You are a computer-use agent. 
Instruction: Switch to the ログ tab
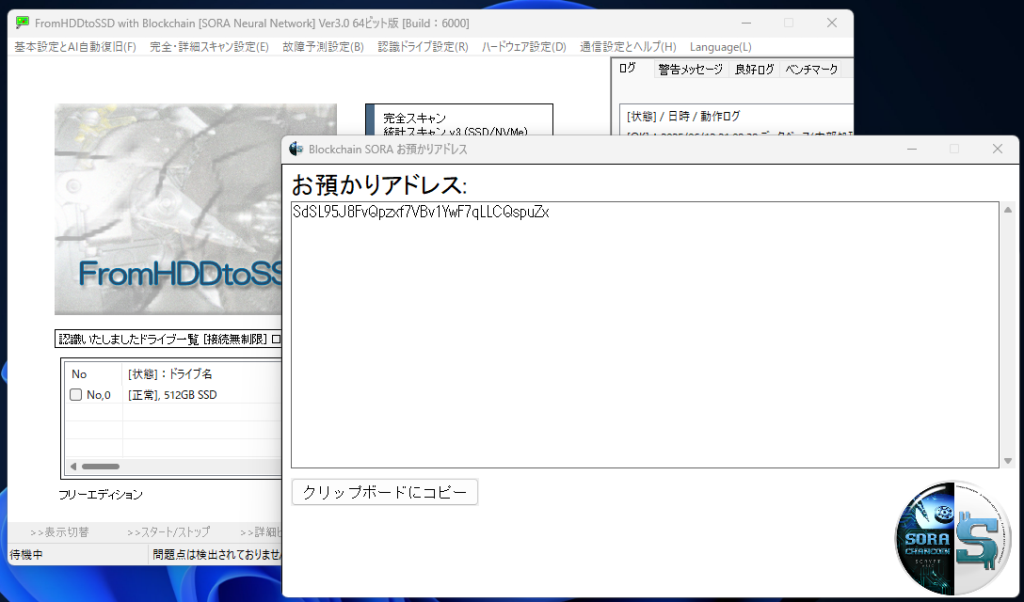point(627,68)
